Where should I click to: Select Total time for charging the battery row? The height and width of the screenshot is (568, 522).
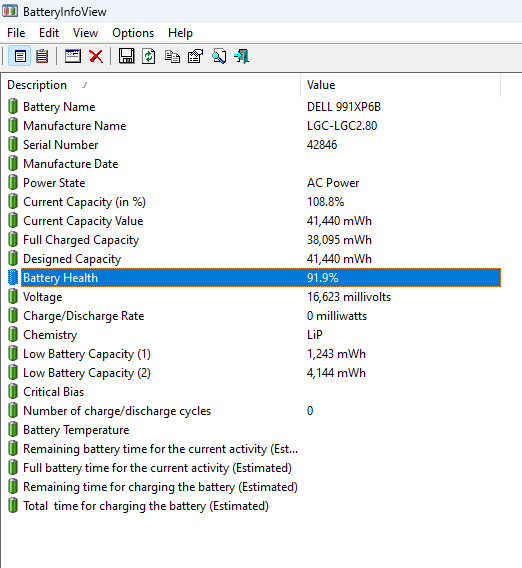point(254,506)
